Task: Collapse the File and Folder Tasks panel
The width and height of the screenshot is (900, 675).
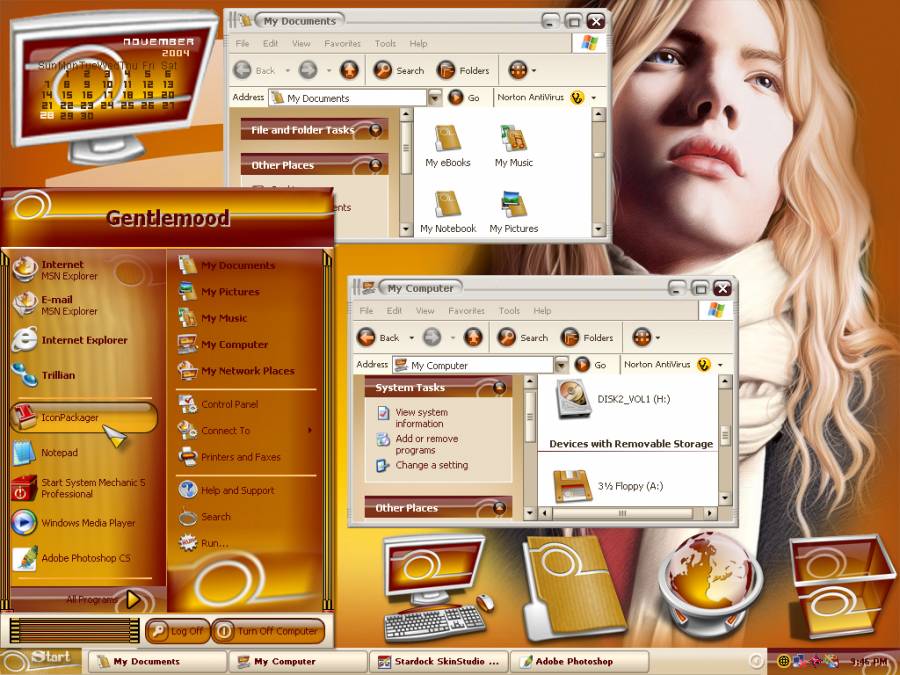Action: [x=376, y=130]
